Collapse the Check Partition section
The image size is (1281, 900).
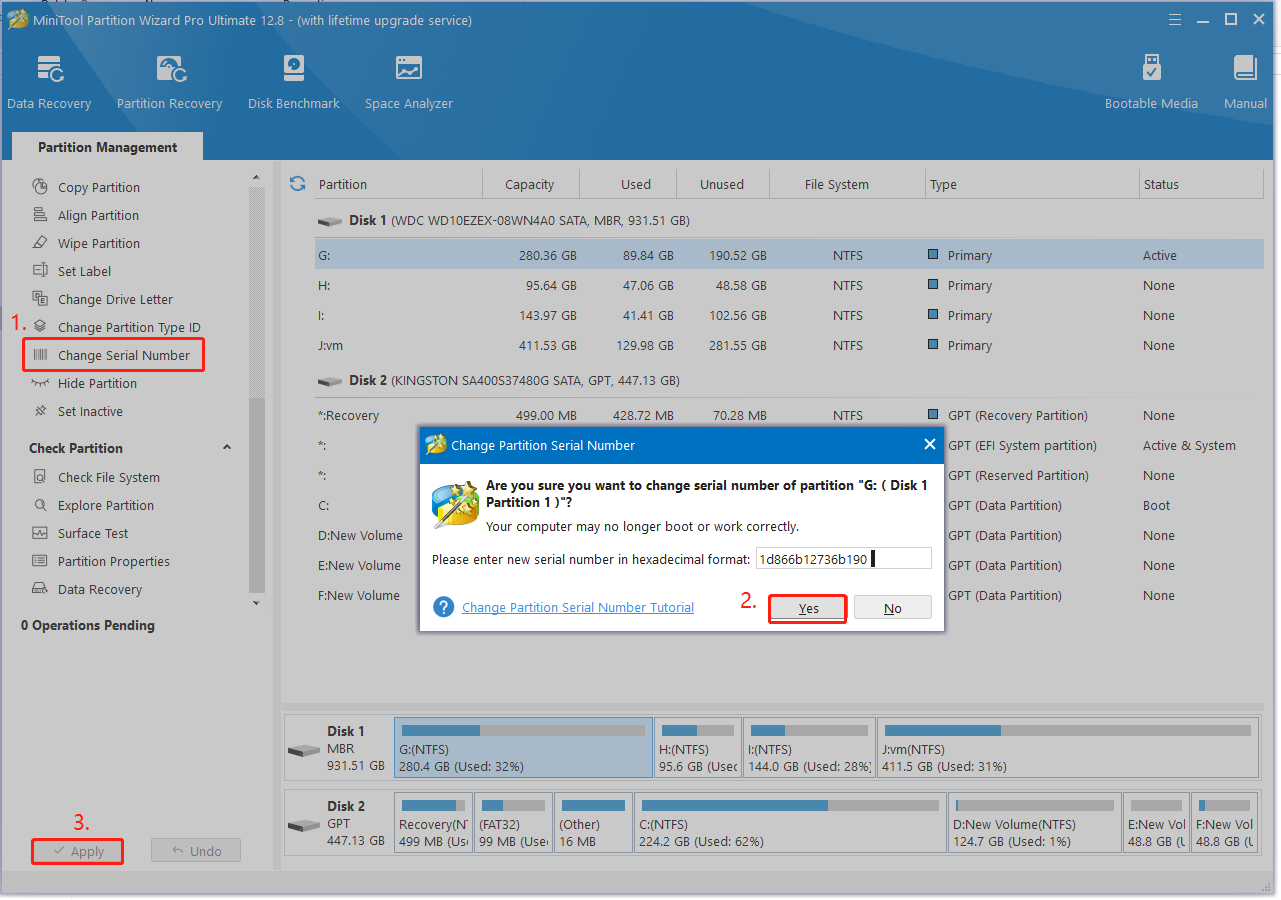tap(227, 448)
